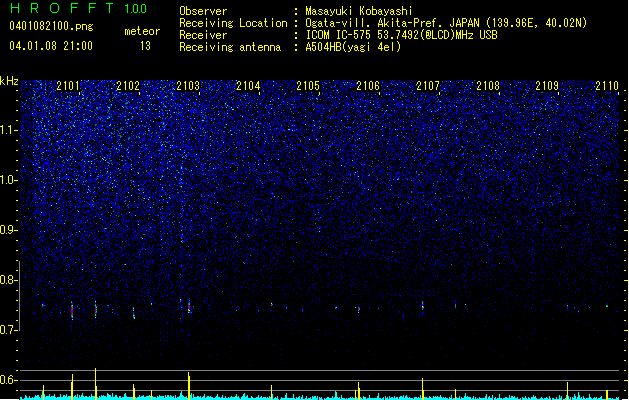Screen dimensions: 629x400
Task: Click the 'Receiving antenna' label
Action: point(230,47)
